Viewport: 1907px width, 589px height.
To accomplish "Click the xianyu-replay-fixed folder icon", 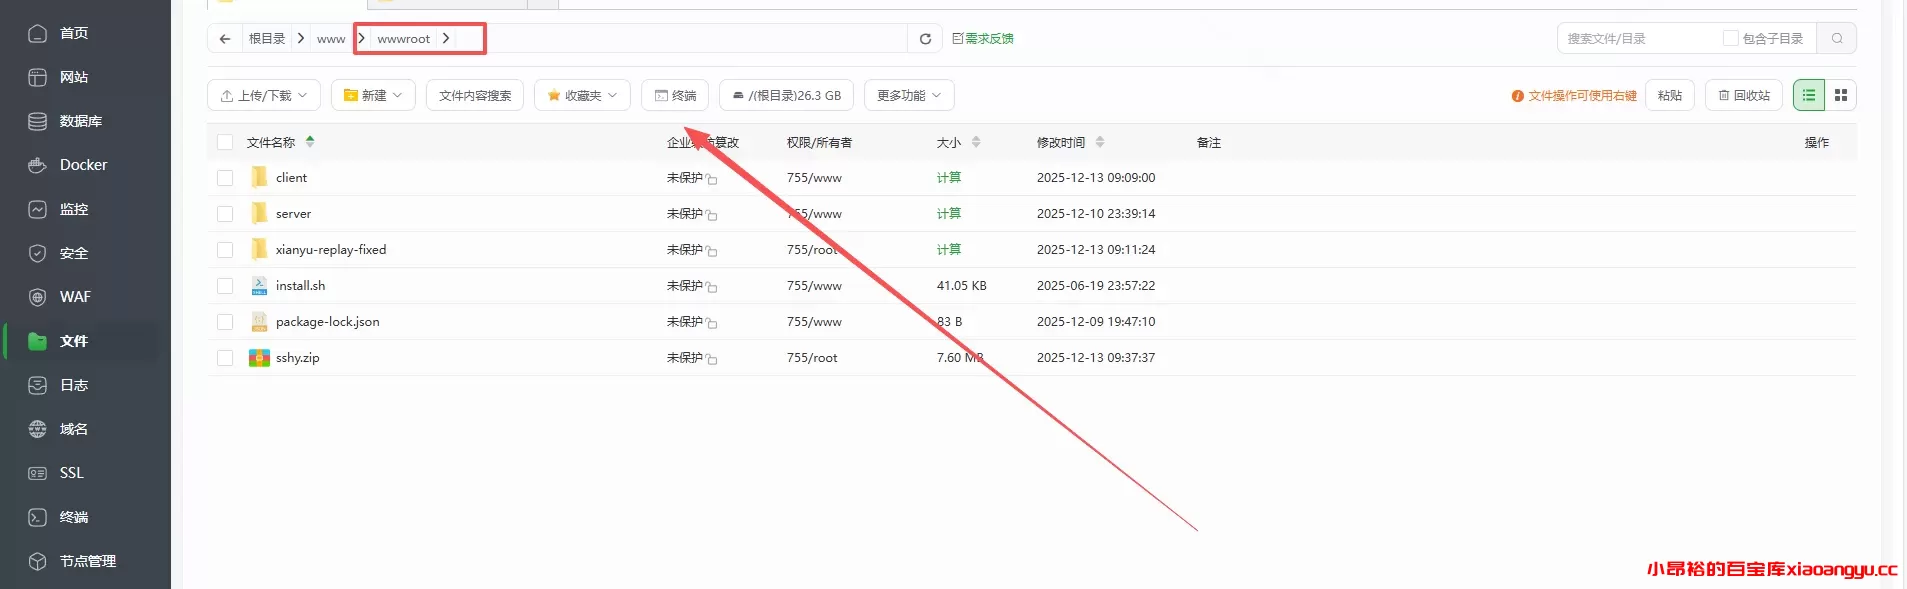I will 259,249.
